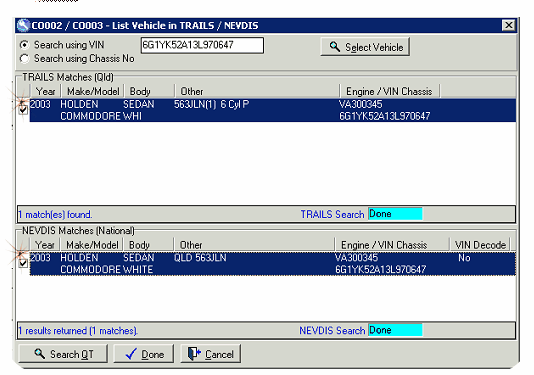Click the VIN search text field

pyautogui.click(x=202, y=45)
